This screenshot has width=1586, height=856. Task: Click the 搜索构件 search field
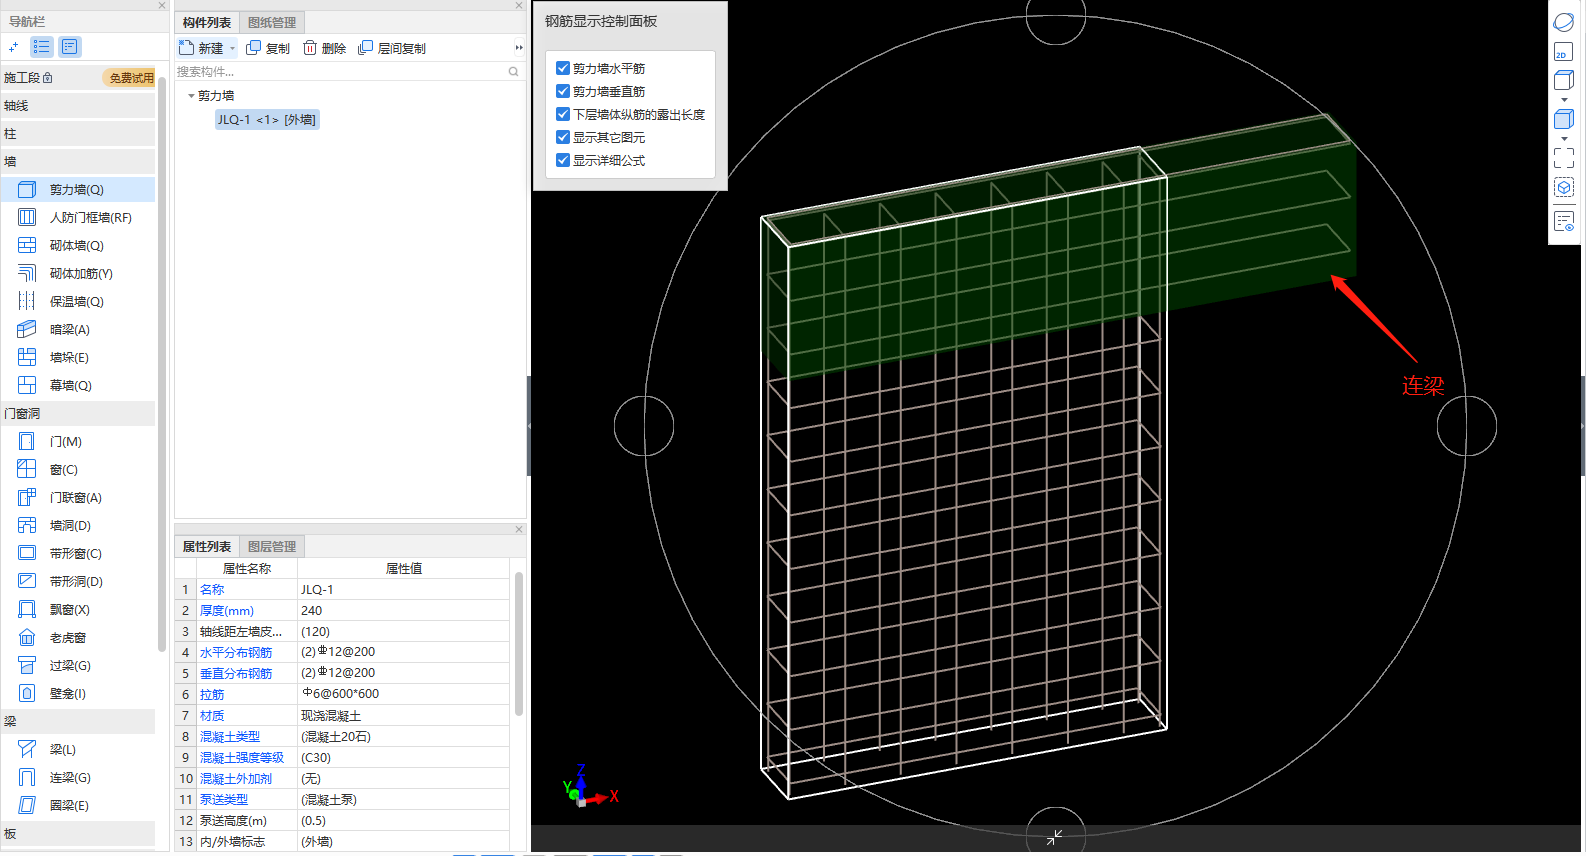(340, 72)
